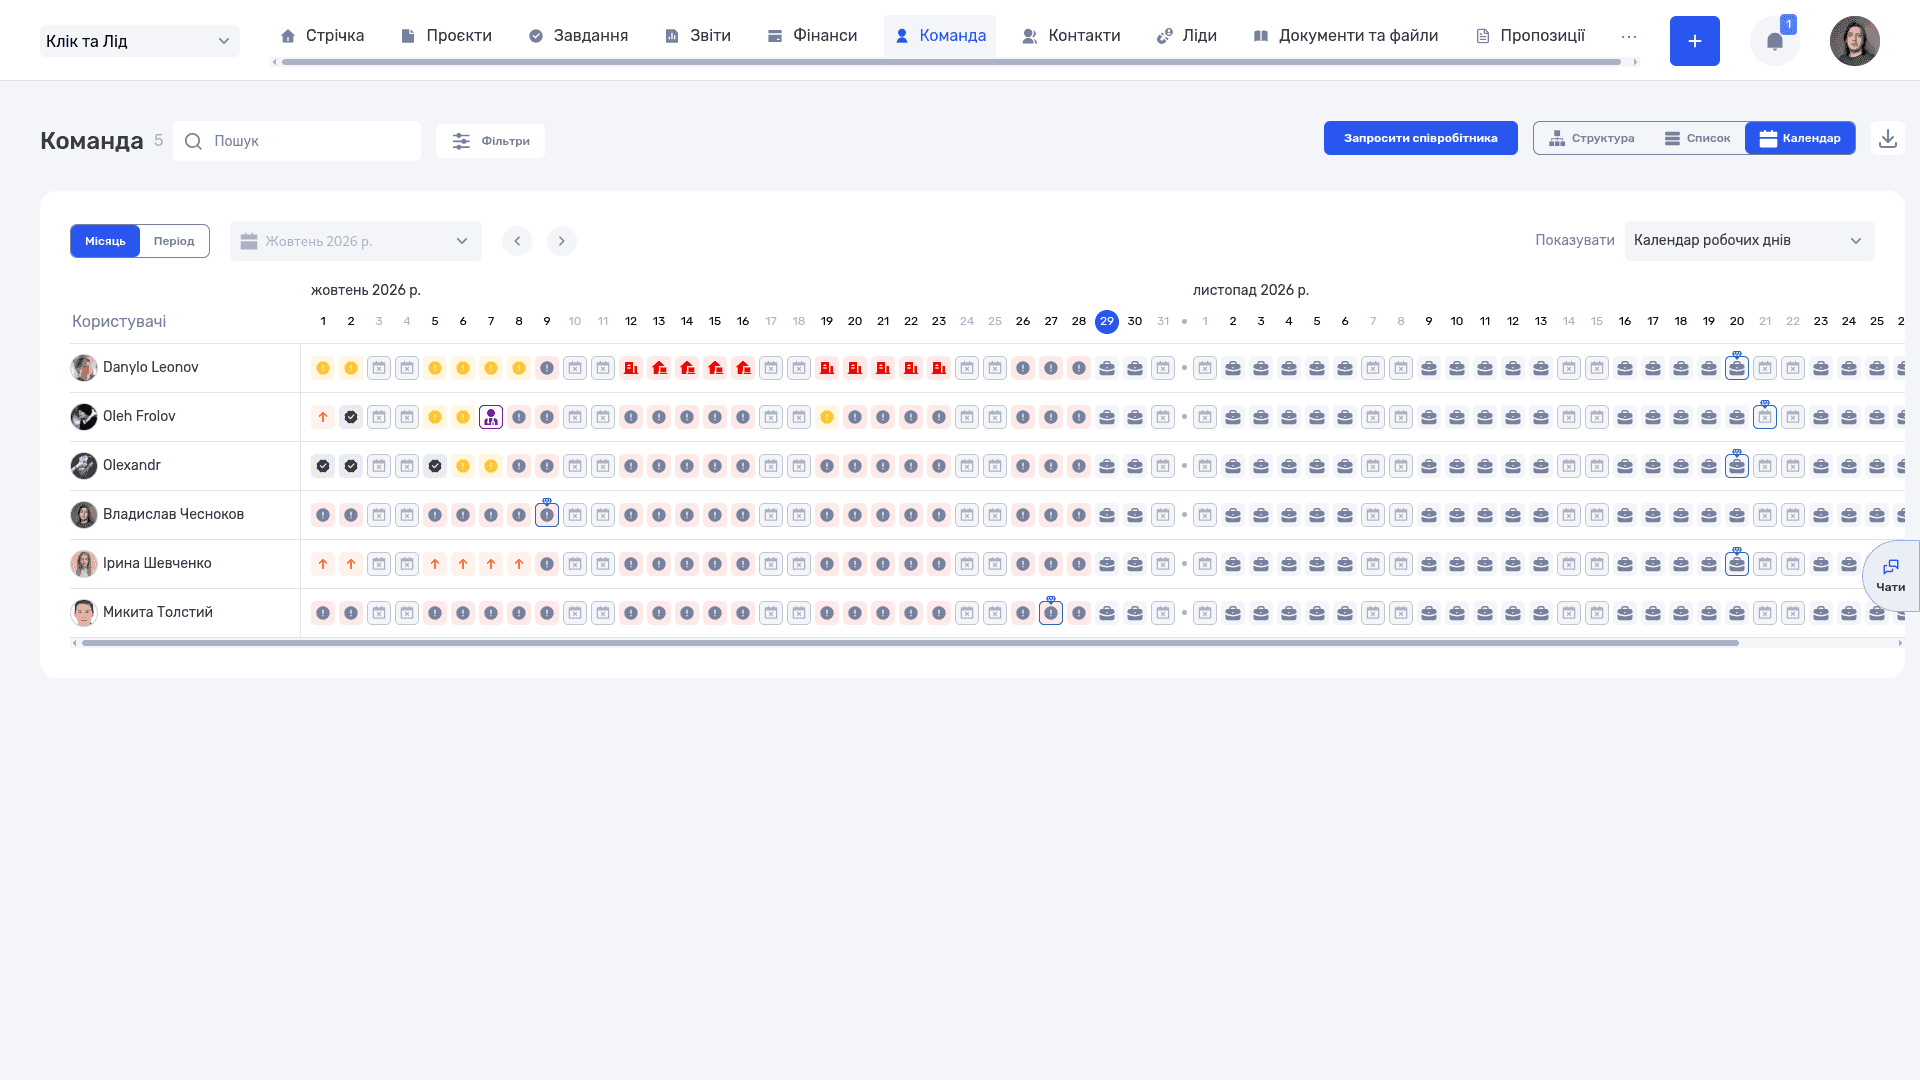Click the top navigation horizontal scrollbar

click(x=951, y=62)
